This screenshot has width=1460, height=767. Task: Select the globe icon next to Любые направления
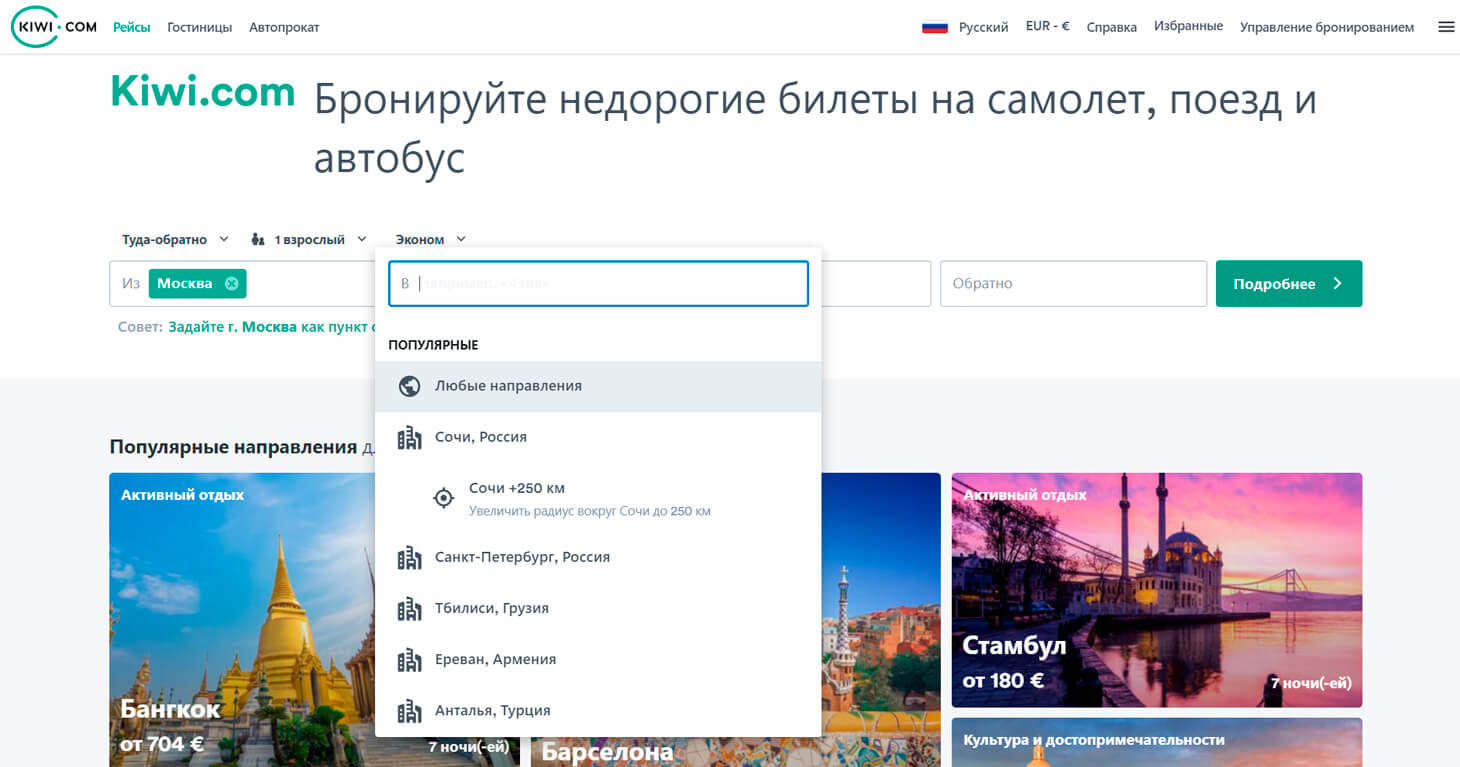click(x=409, y=385)
